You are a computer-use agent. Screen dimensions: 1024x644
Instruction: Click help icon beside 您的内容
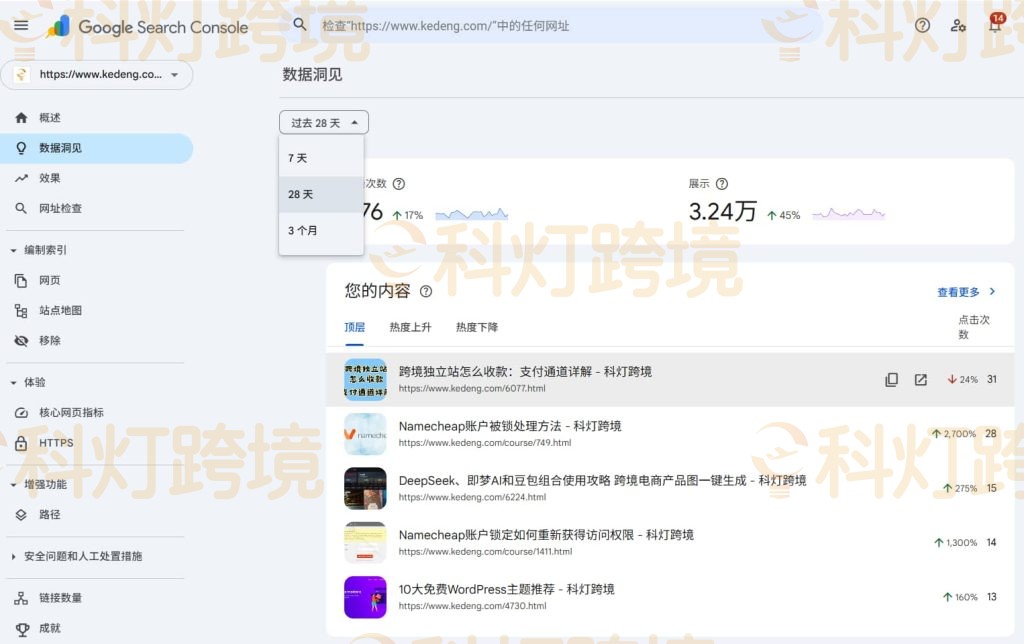(426, 291)
